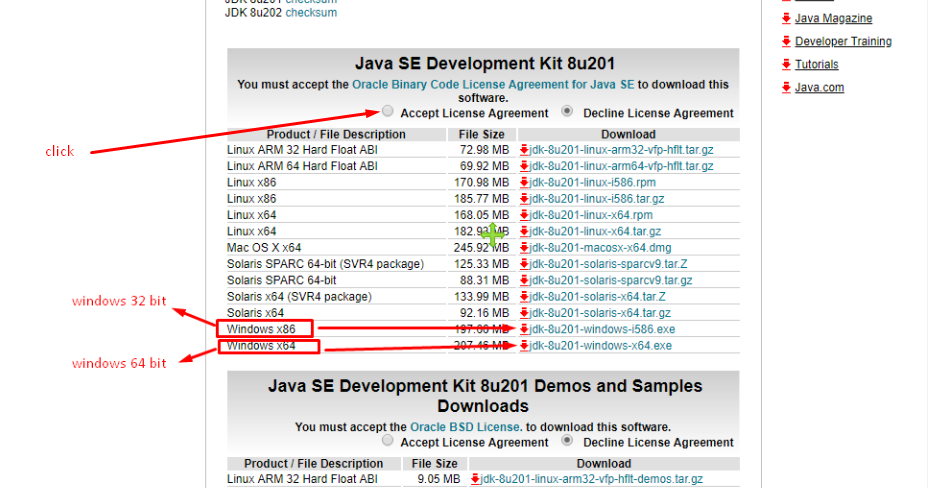The image size is (928, 488).
Task: Click download icon for windows-x64.exe
Action: click(x=524, y=345)
